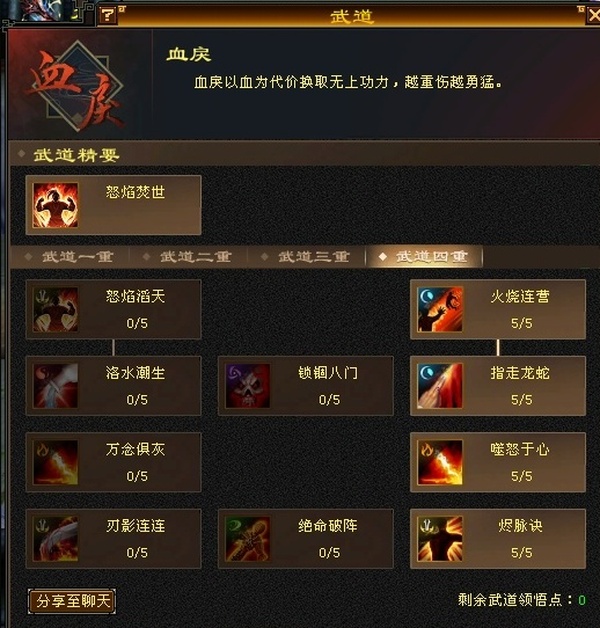
Task: Switch to the 武道一重 tab
Action: (x=70, y=256)
